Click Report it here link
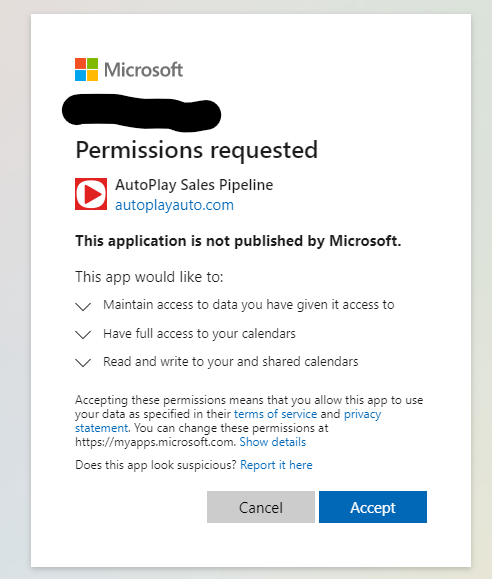The width and height of the screenshot is (492, 579). click(x=276, y=465)
